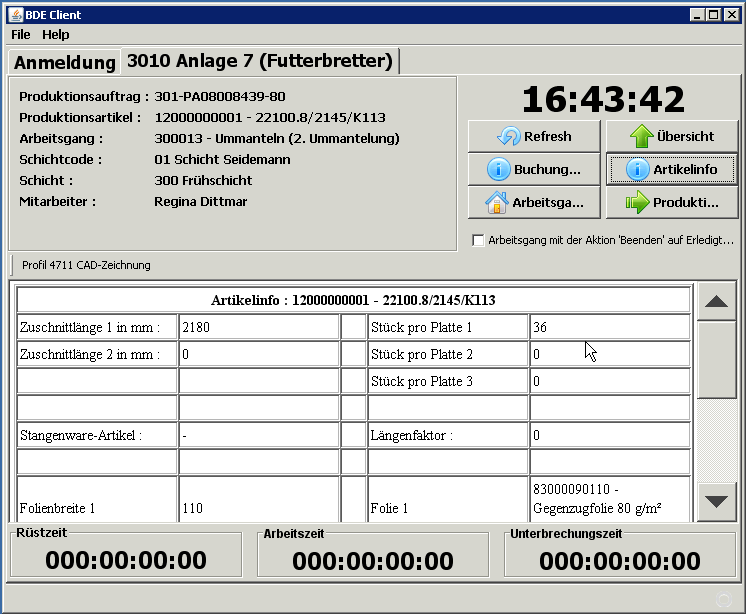This screenshot has width=746, height=614.
Task: Open the File menu
Action: coord(21,34)
